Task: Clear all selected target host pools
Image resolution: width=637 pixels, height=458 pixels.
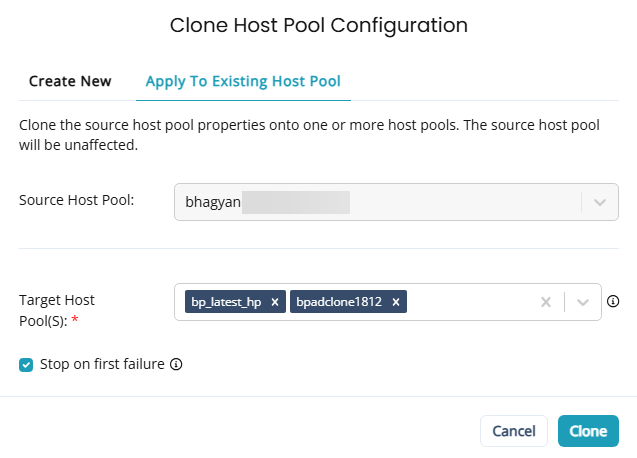Action: (546, 302)
